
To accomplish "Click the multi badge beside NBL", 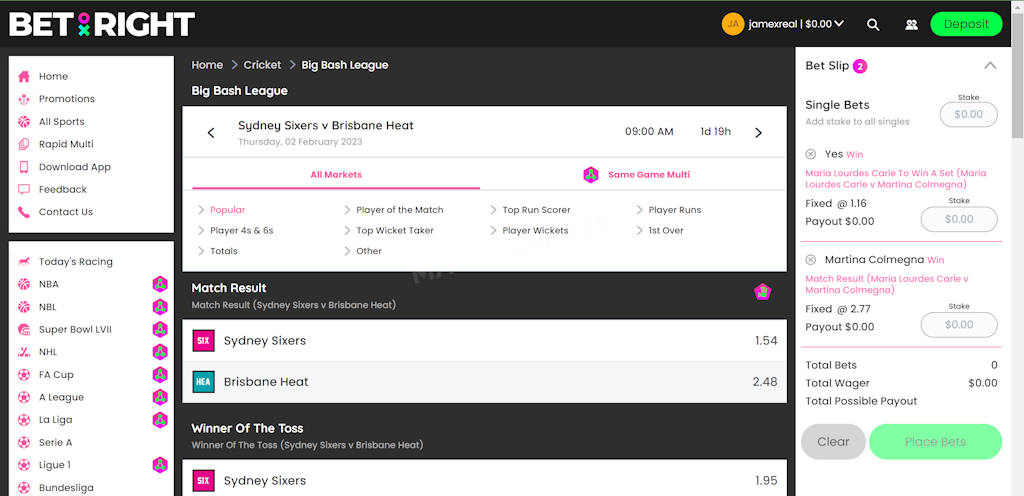I will tap(160, 307).
